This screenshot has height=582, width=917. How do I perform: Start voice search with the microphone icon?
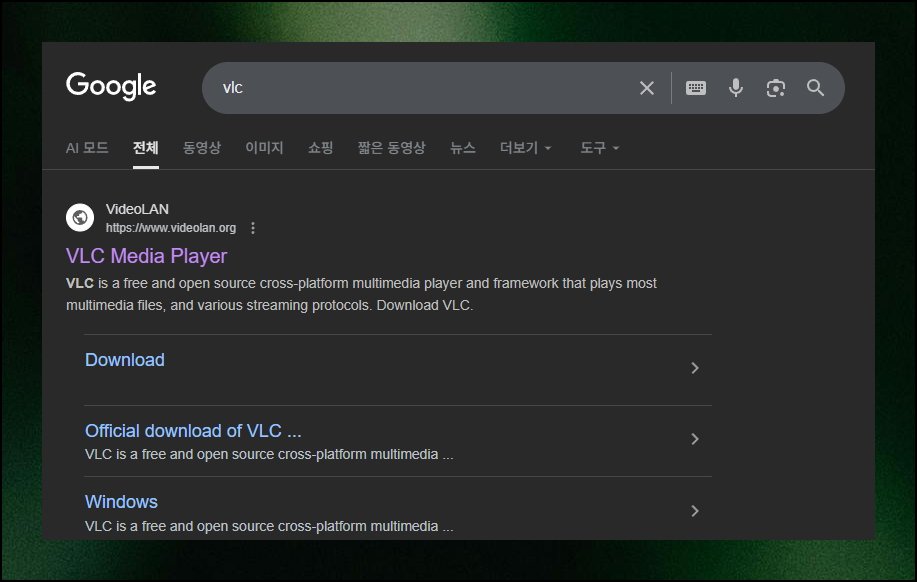[736, 88]
